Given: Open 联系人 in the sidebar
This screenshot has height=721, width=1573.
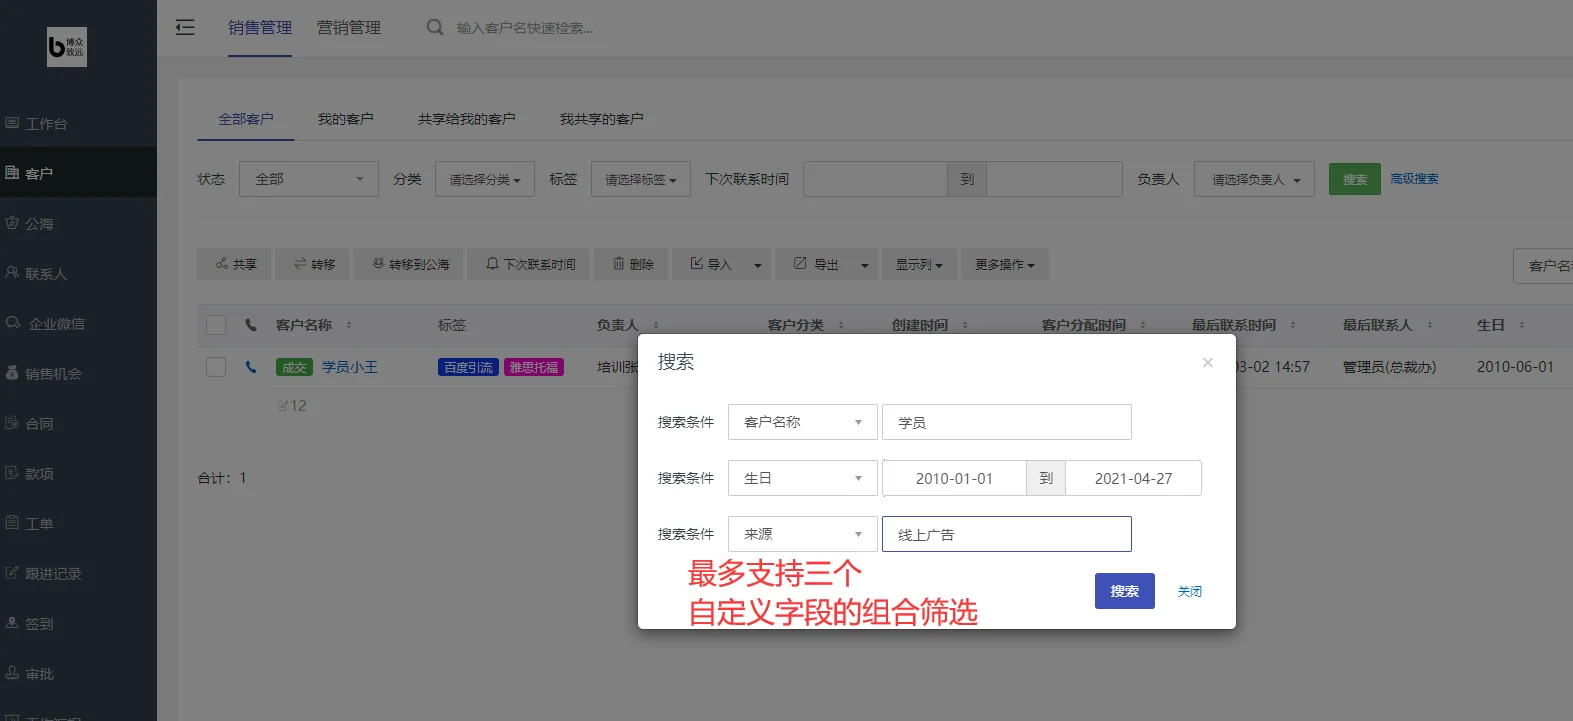Looking at the screenshot, I should pos(78,273).
